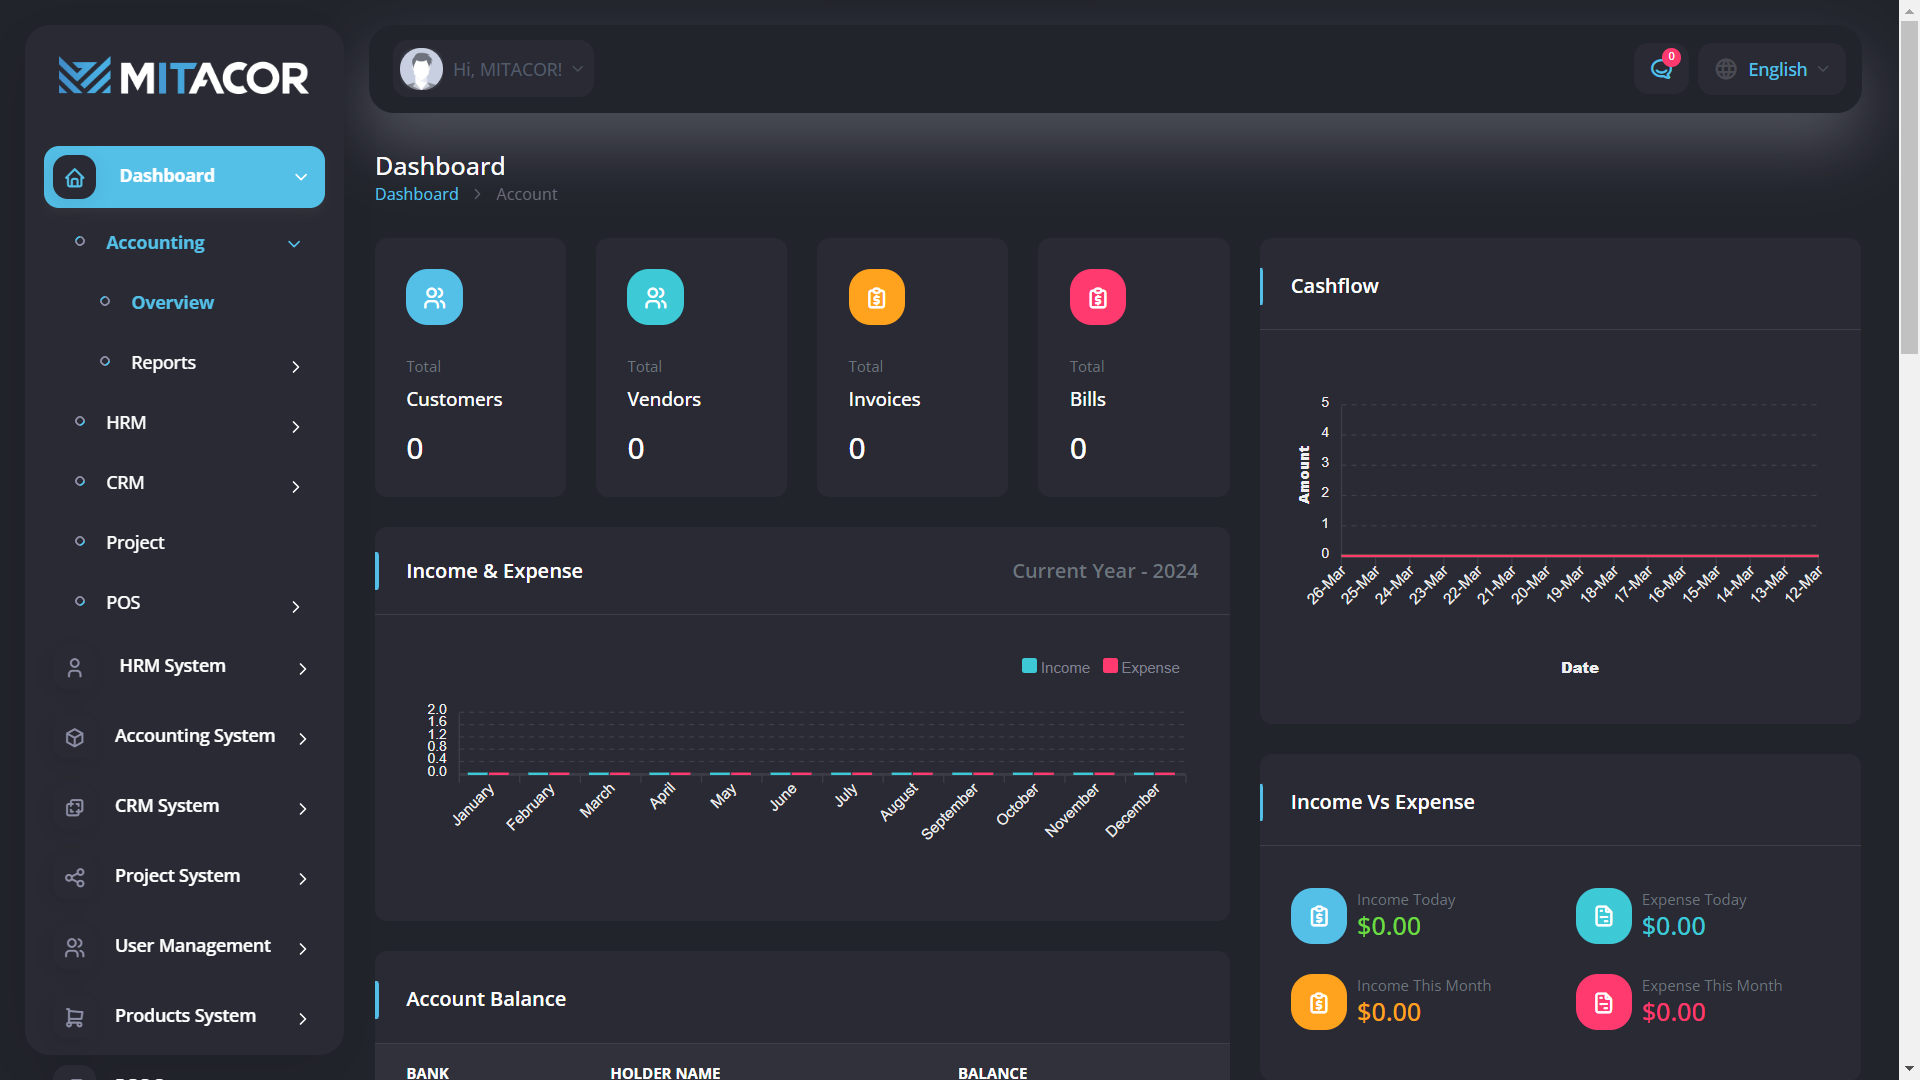Image resolution: width=1920 pixels, height=1080 pixels.
Task: Open the Project sidebar item
Action: (135, 542)
